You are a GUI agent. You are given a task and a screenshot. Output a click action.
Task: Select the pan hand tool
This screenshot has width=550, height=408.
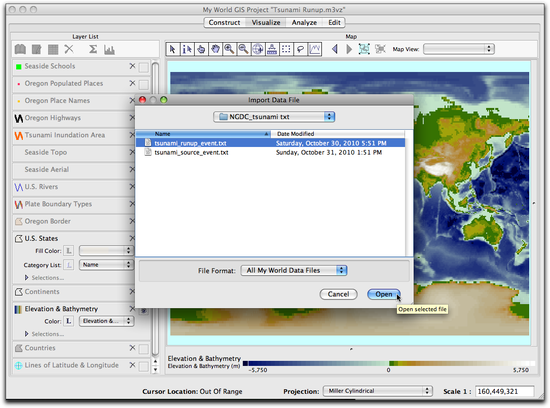[x=215, y=49]
